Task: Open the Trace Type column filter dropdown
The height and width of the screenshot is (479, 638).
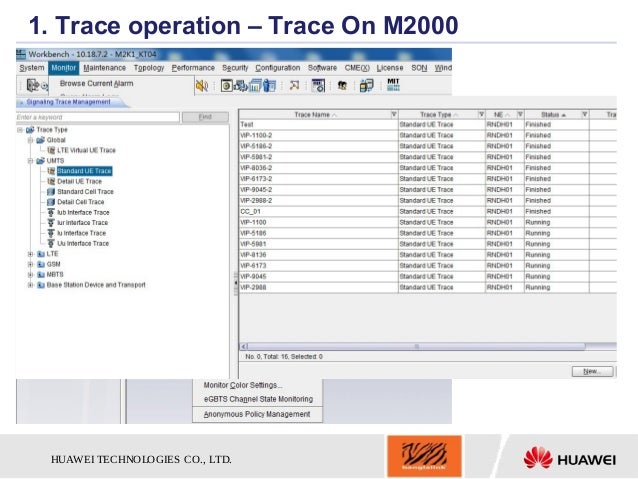Action: 481,114
